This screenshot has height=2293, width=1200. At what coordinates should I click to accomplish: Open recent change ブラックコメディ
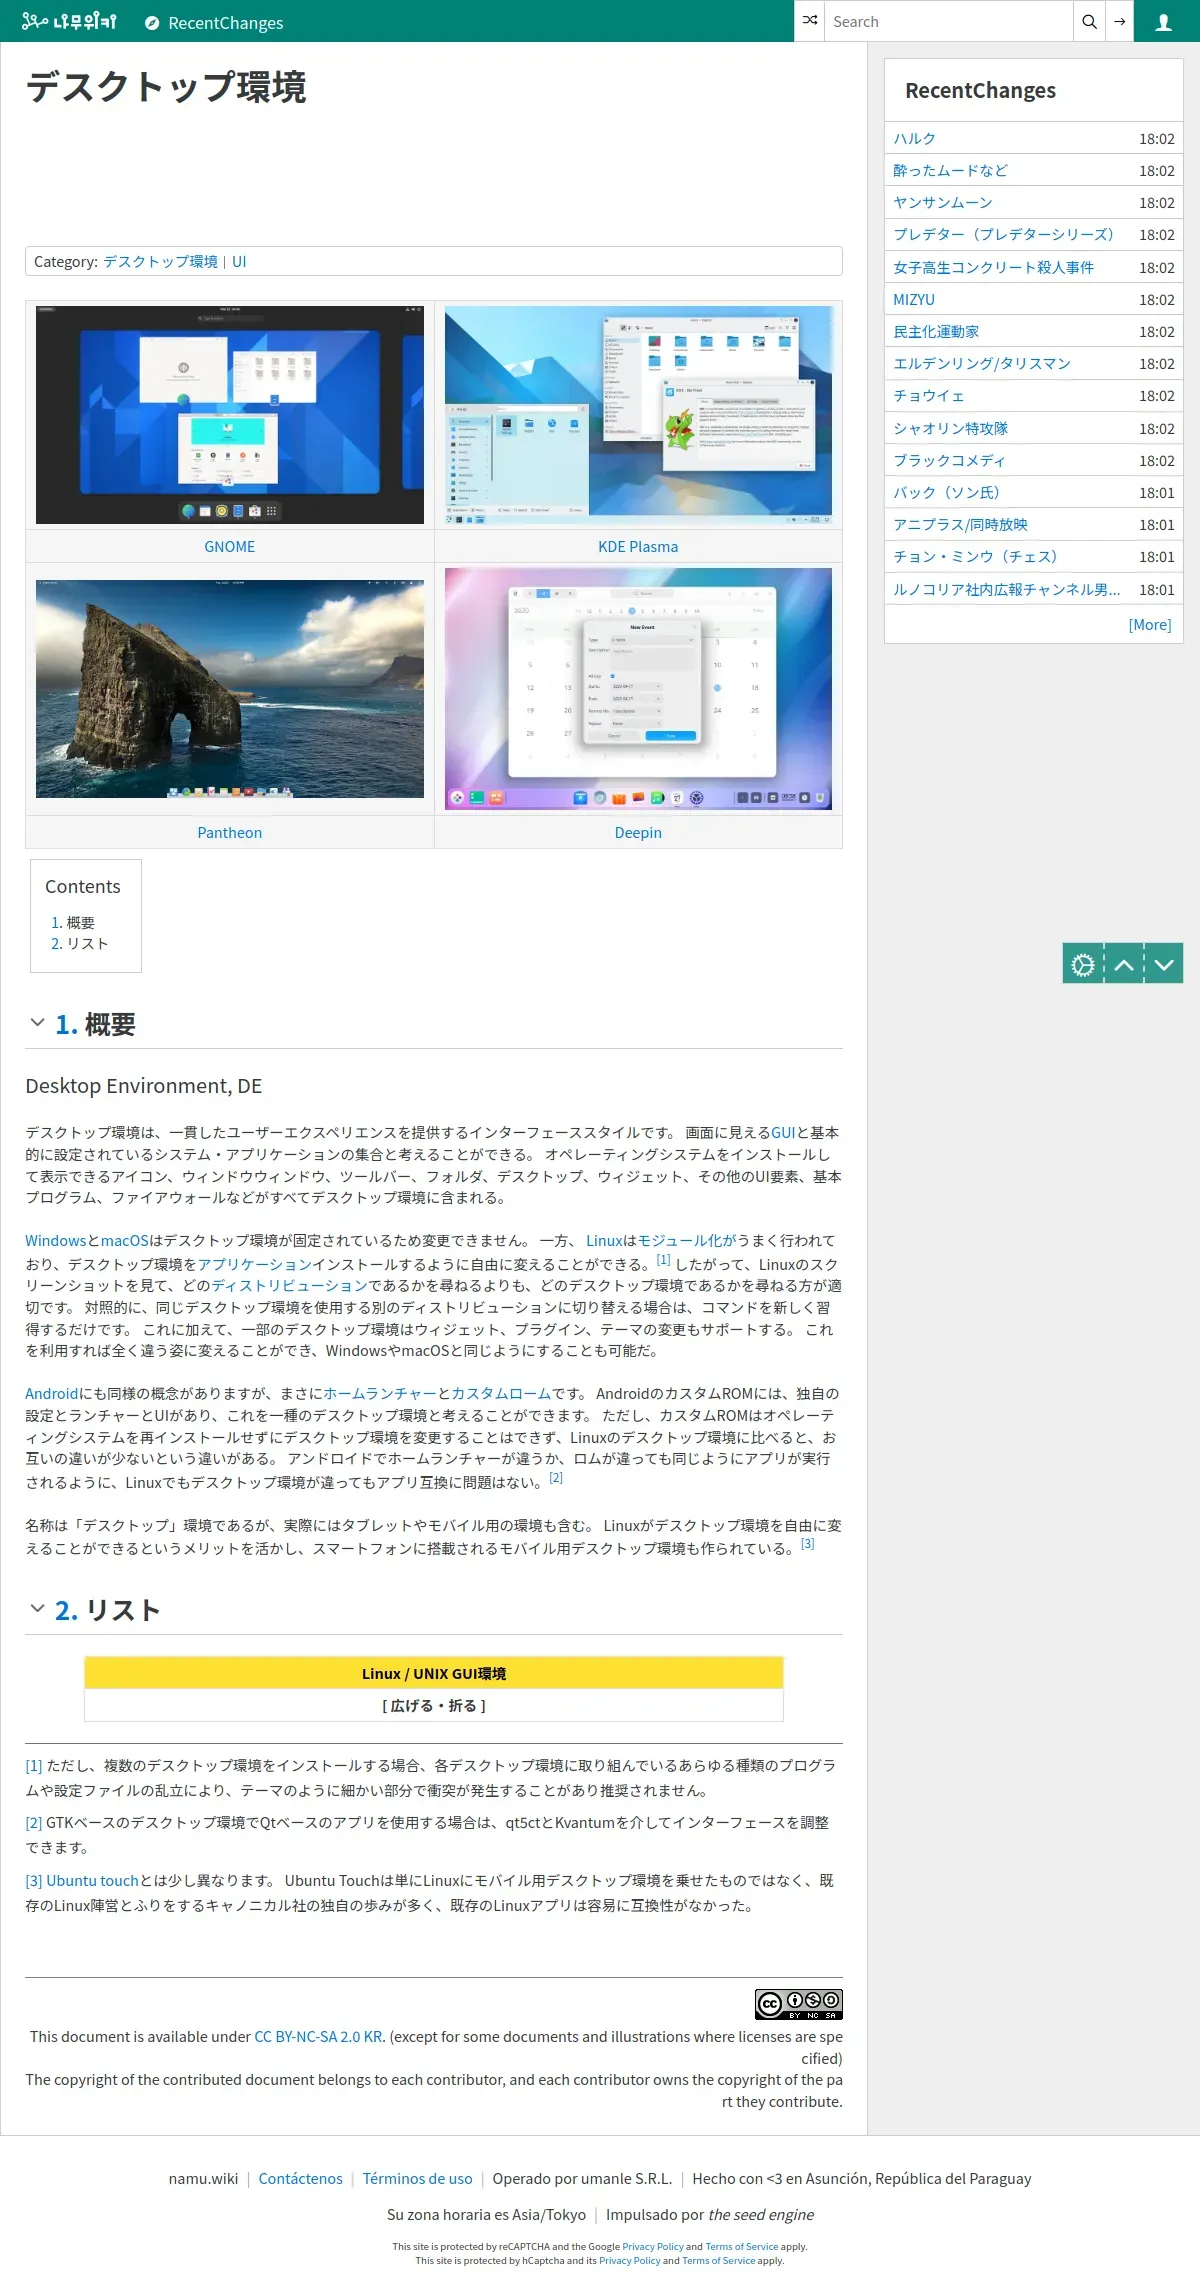[x=949, y=461]
